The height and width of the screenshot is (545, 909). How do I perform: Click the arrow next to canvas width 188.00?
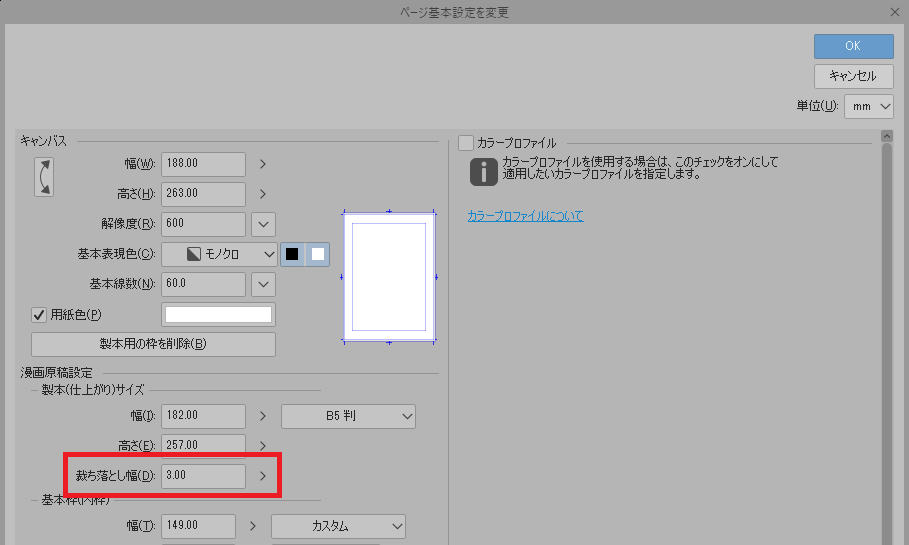click(x=263, y=164)
